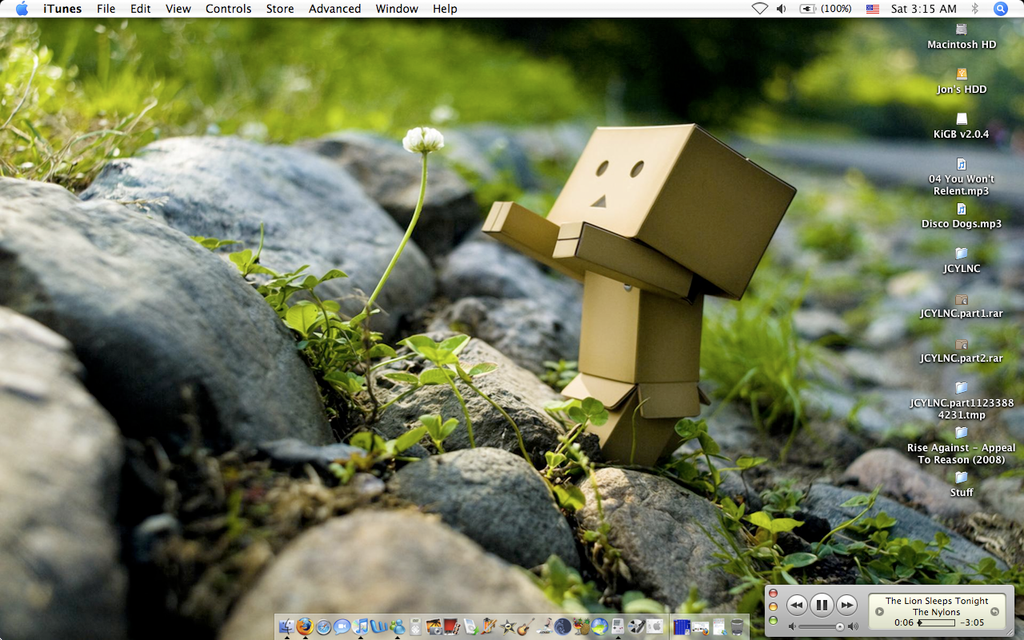Click the artist name The Nylons
This screenshot has height=640, width=1024.
[936, 612]
